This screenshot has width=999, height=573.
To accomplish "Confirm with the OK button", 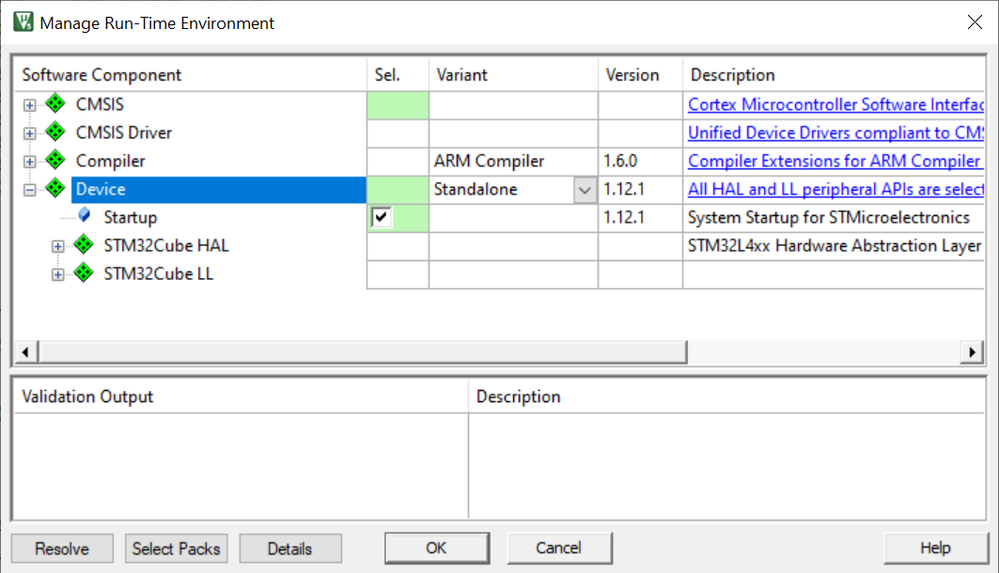I will (x=436, y=548).
